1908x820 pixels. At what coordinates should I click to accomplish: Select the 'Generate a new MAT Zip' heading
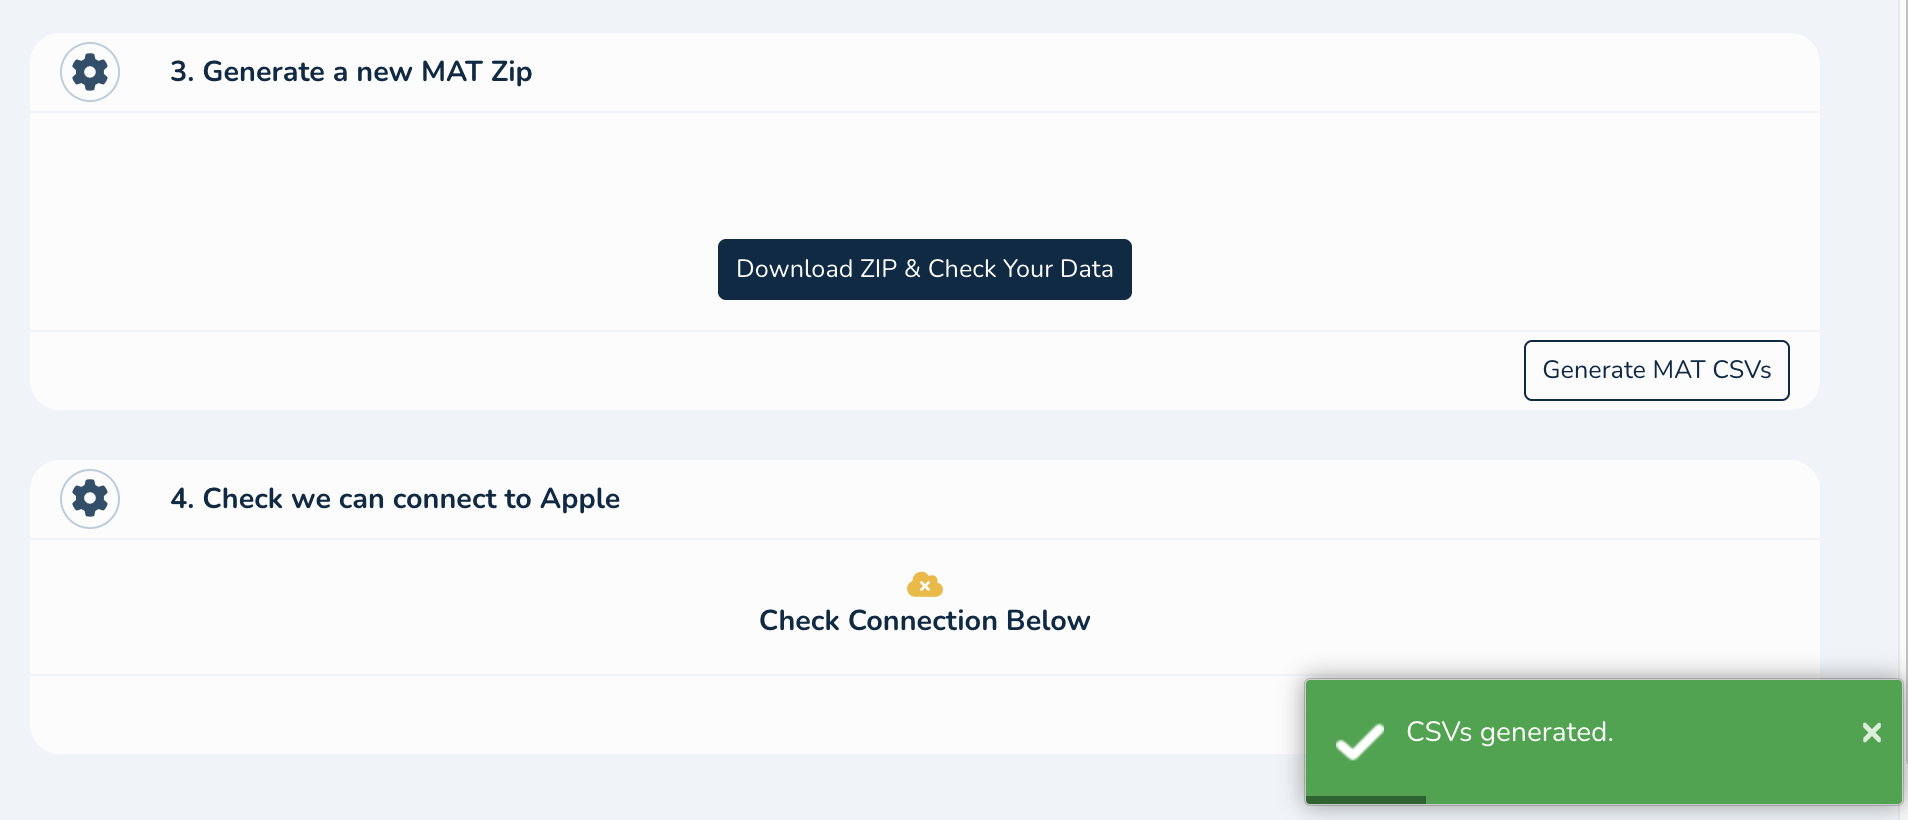(367, 72)
